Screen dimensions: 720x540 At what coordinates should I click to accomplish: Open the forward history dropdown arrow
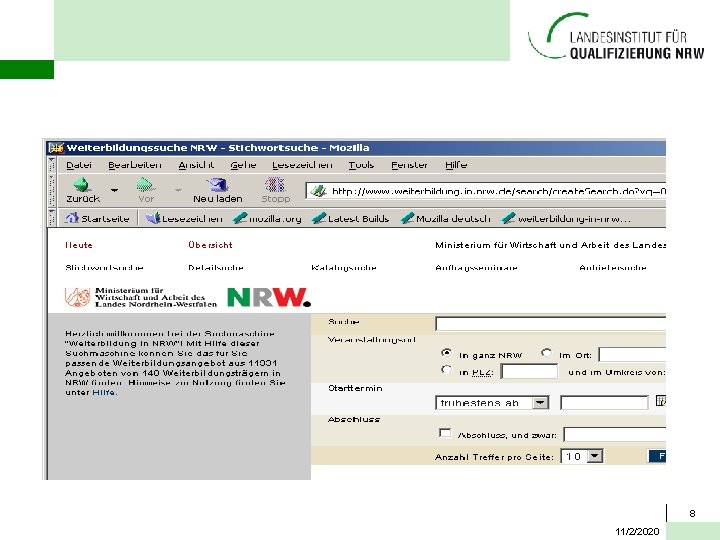point(178,190)
